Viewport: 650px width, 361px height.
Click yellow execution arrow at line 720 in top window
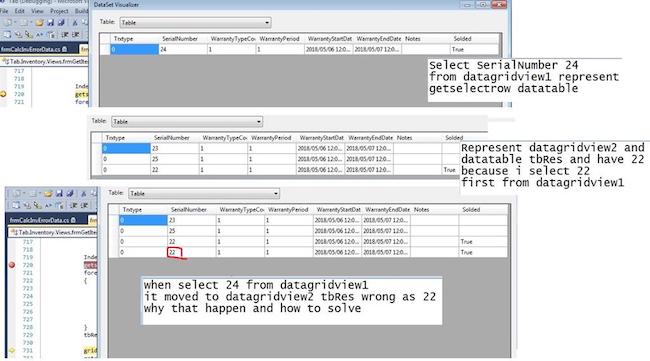coord(3,94)
